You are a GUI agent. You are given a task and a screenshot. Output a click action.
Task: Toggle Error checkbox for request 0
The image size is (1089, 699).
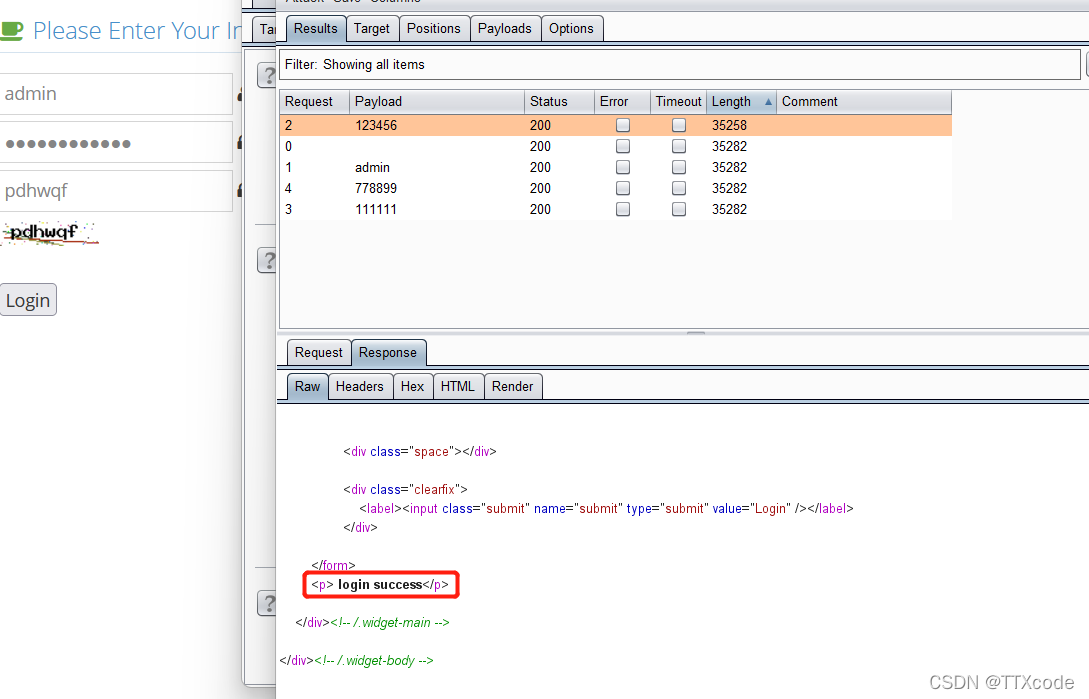coord(623,146)
